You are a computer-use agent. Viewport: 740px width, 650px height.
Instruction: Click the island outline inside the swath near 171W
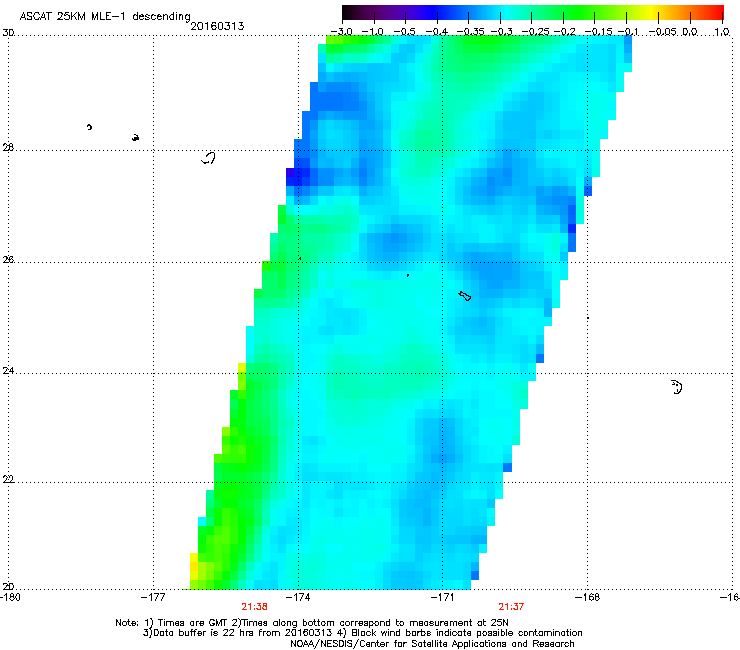coord(465,296)
